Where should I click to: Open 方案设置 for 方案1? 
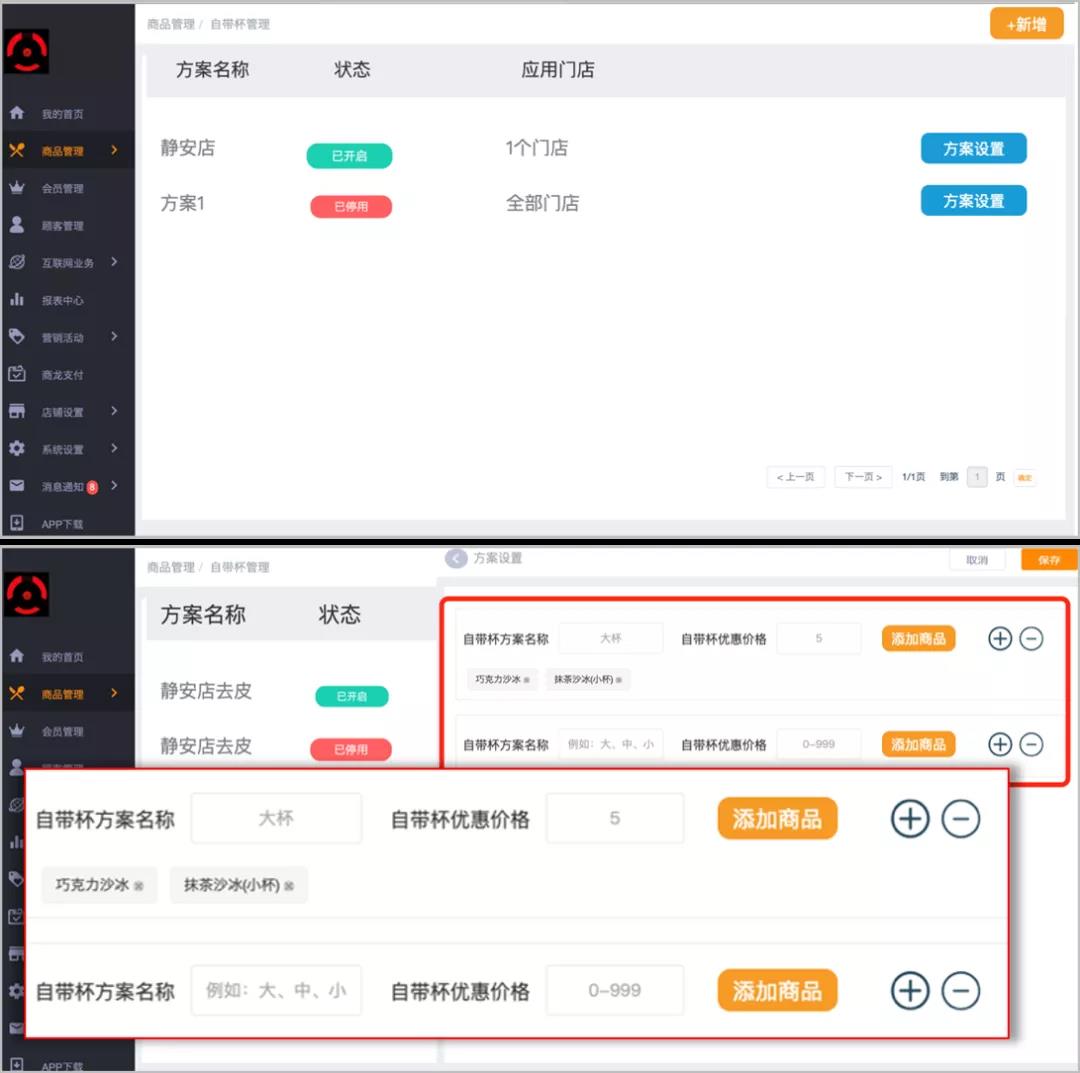(x=973, y=200)
